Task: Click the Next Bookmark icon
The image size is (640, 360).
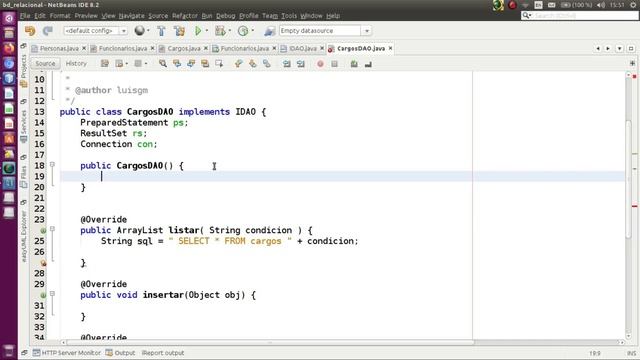Action: tap(253, 64)
